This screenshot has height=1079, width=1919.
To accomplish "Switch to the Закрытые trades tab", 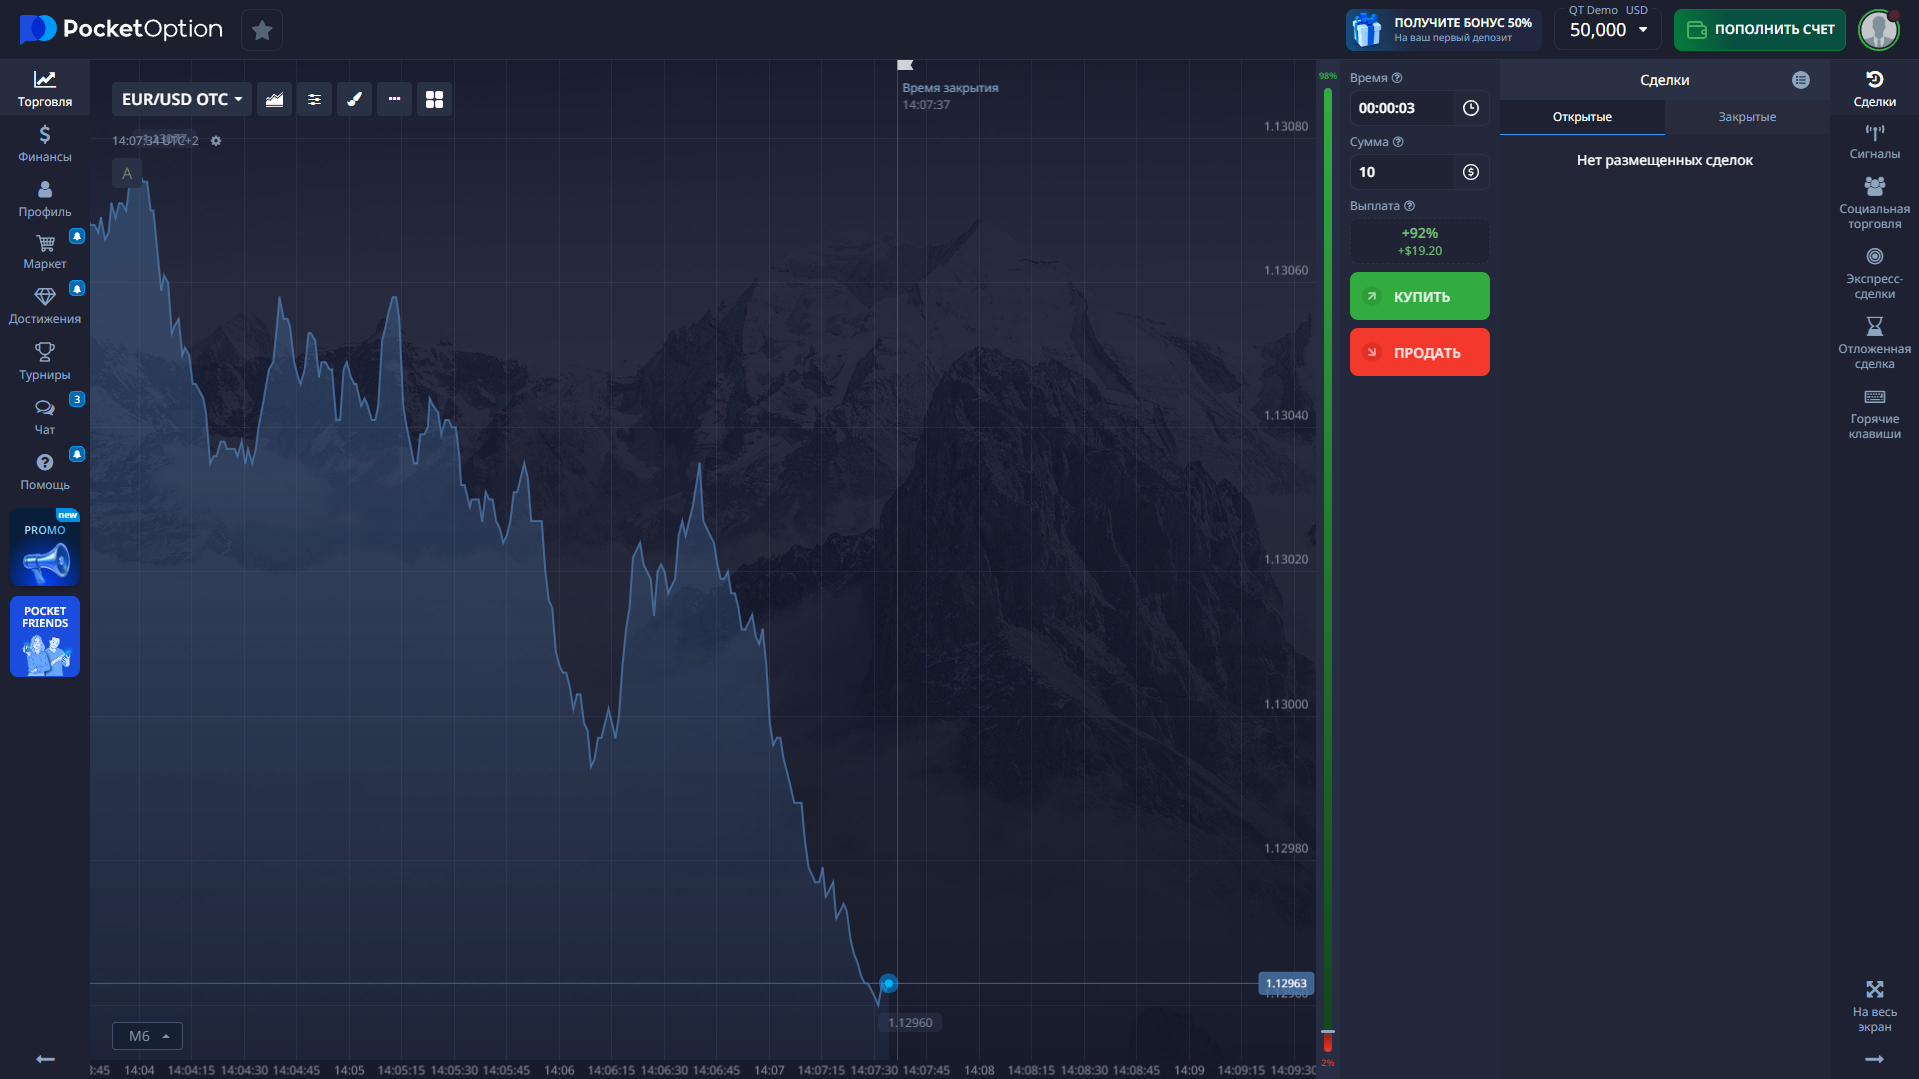I will 1746,117.
